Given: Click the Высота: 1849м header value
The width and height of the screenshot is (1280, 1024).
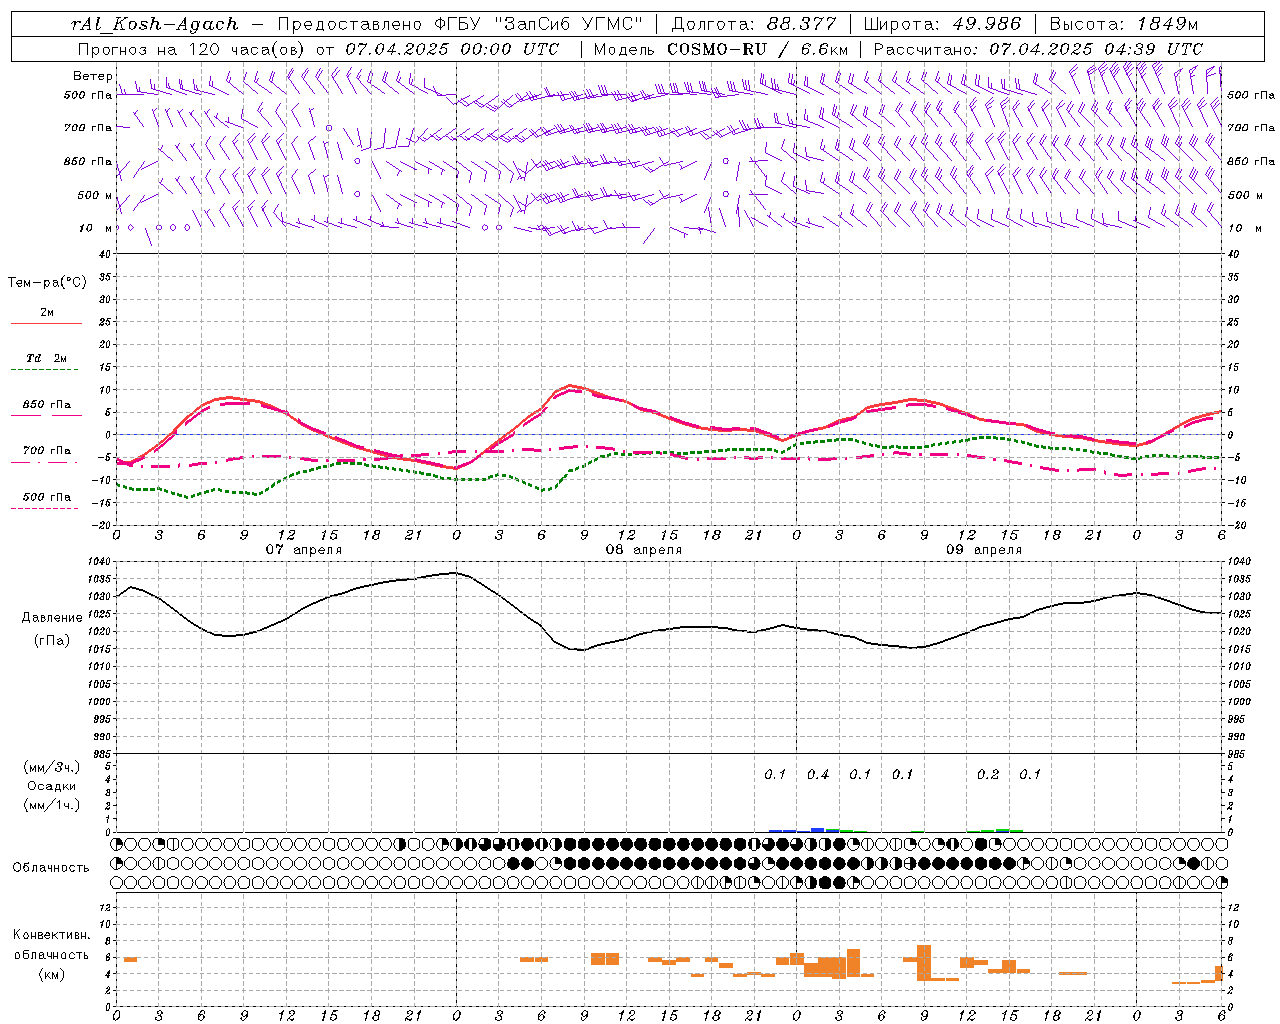Looking at the screenshot, I should tap(1123, 24).
